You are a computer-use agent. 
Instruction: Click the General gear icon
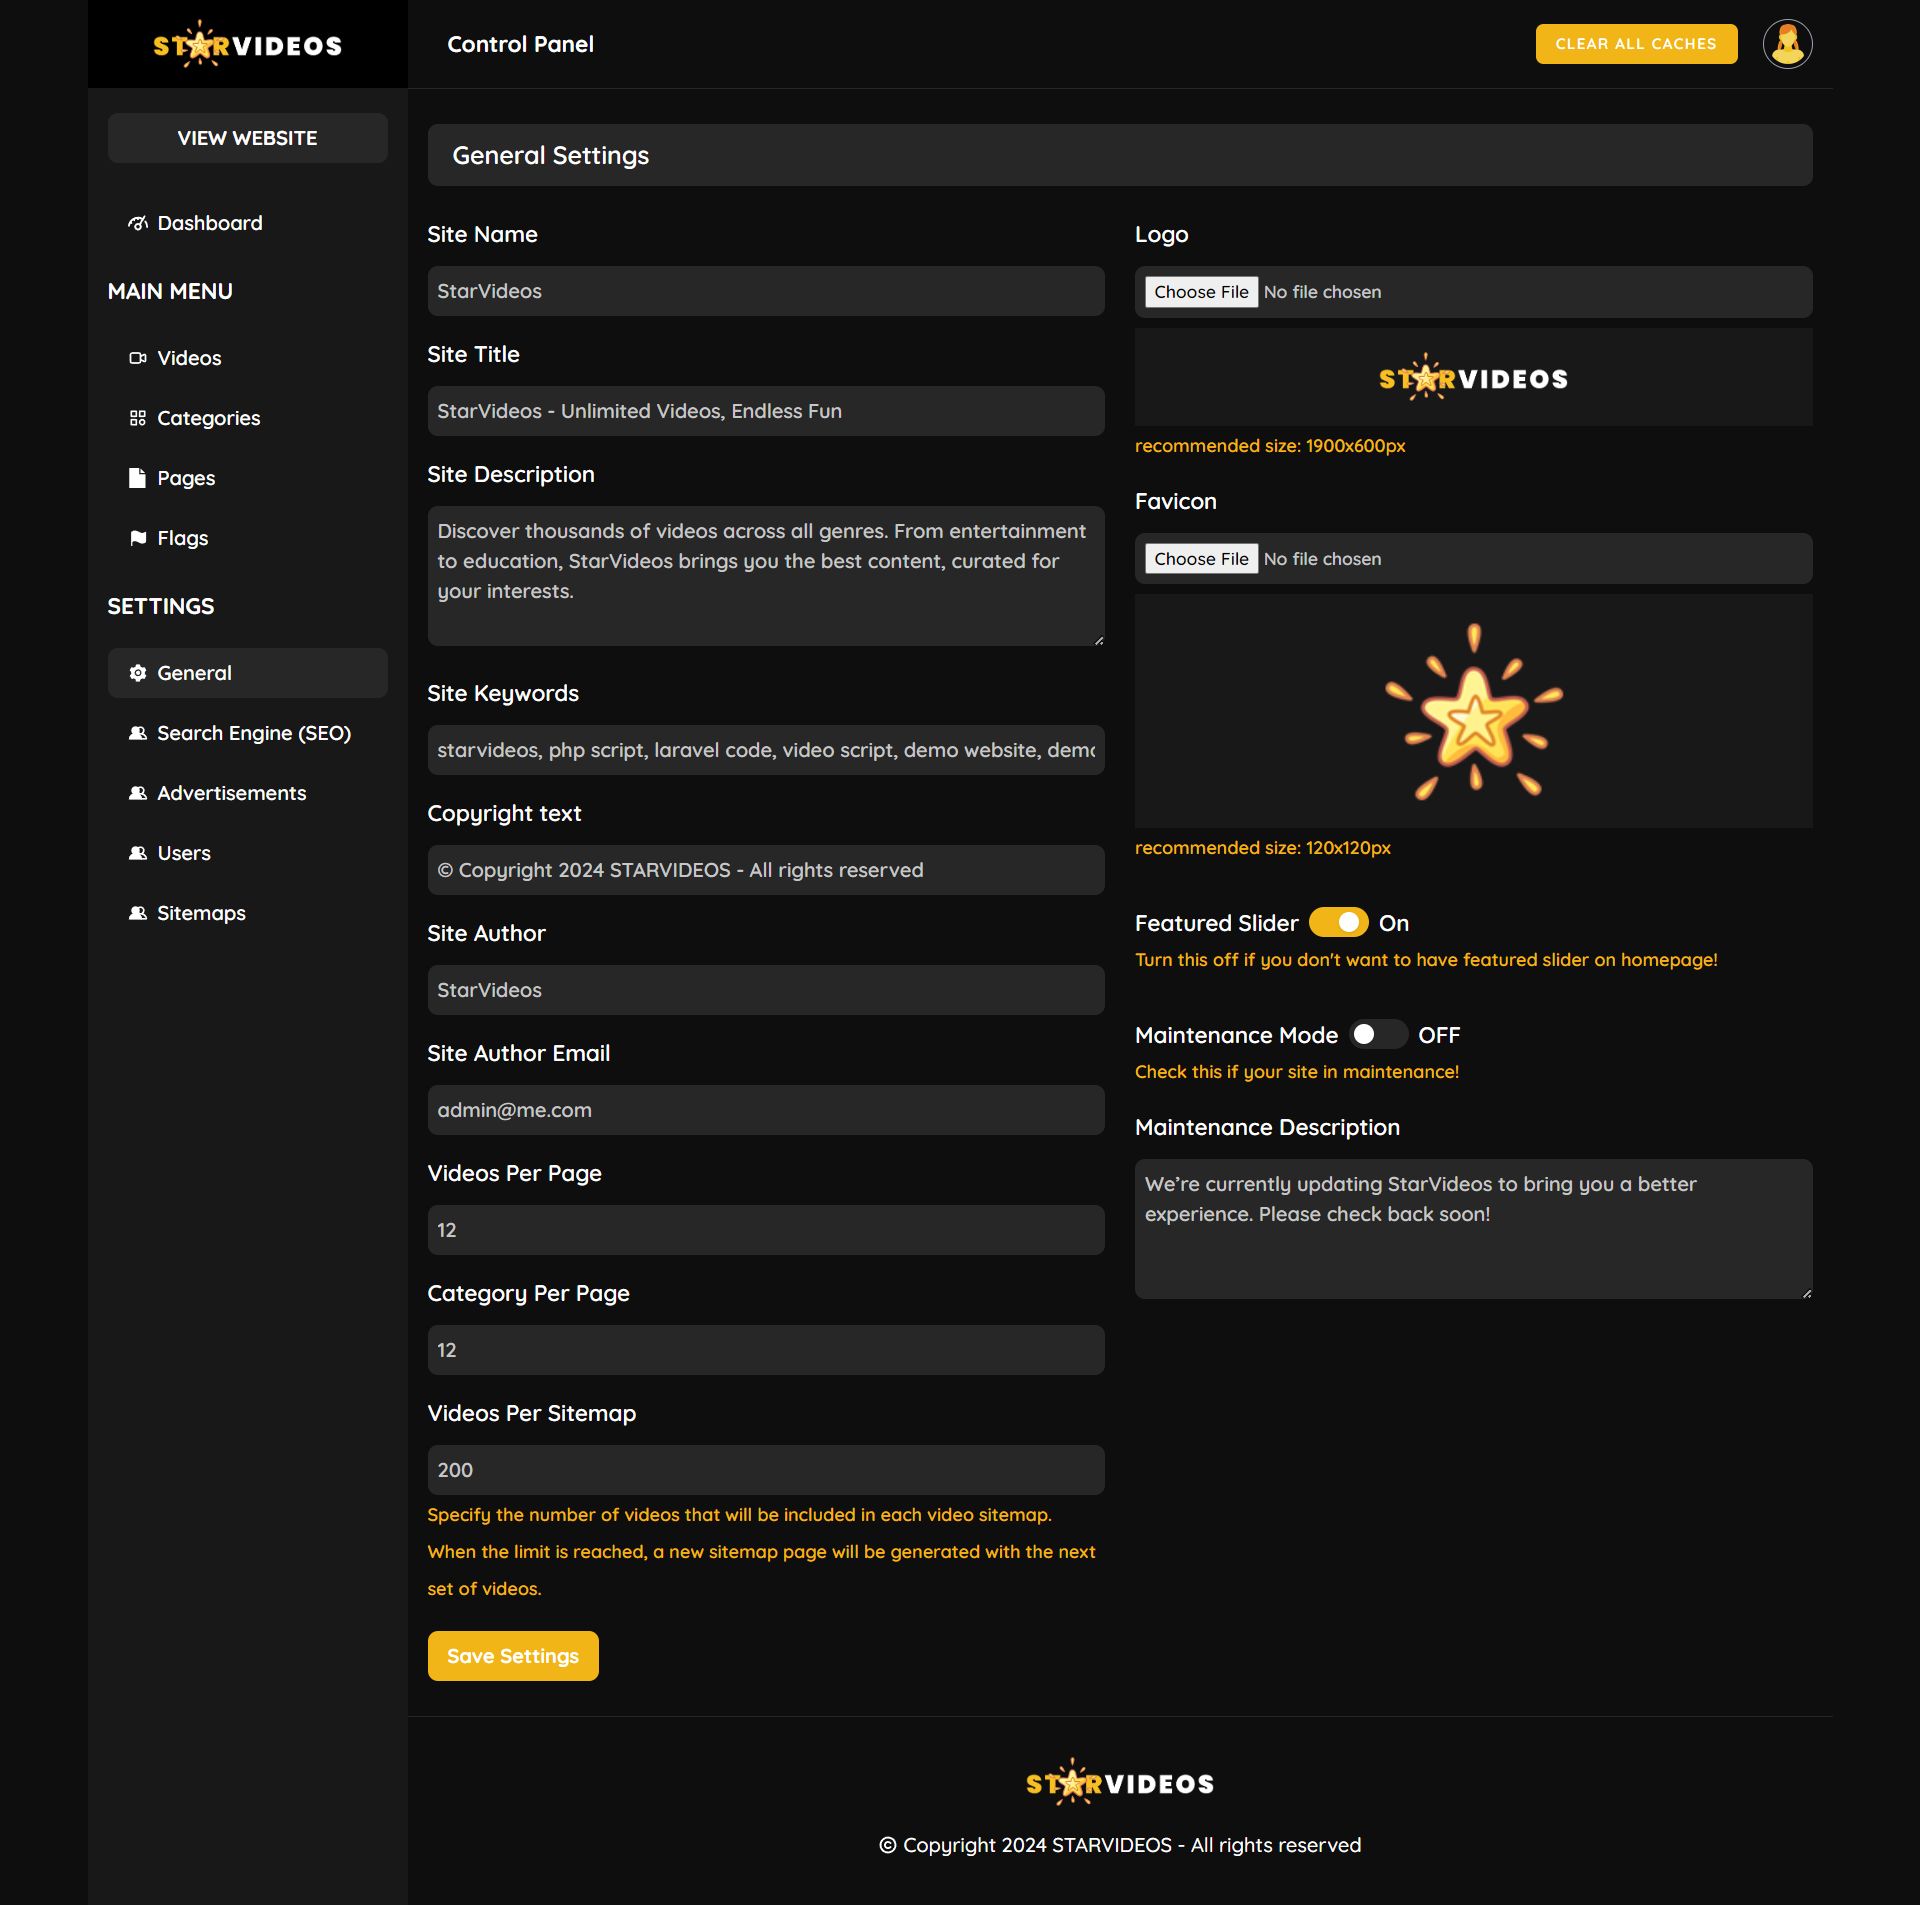coord(138,673)
